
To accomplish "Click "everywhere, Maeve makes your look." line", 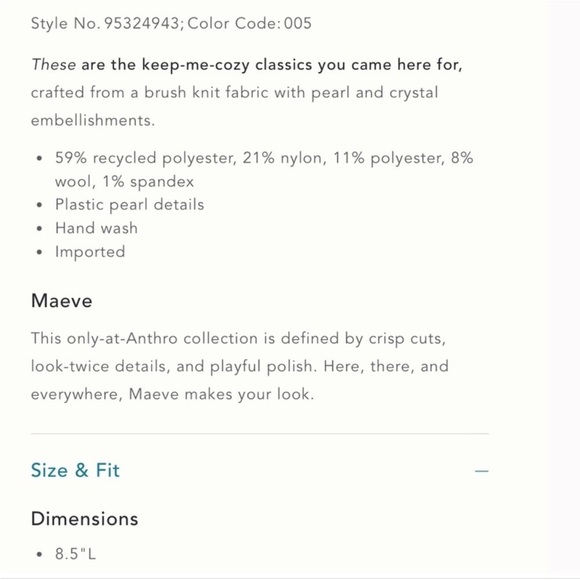I will (x=172, y=394).
